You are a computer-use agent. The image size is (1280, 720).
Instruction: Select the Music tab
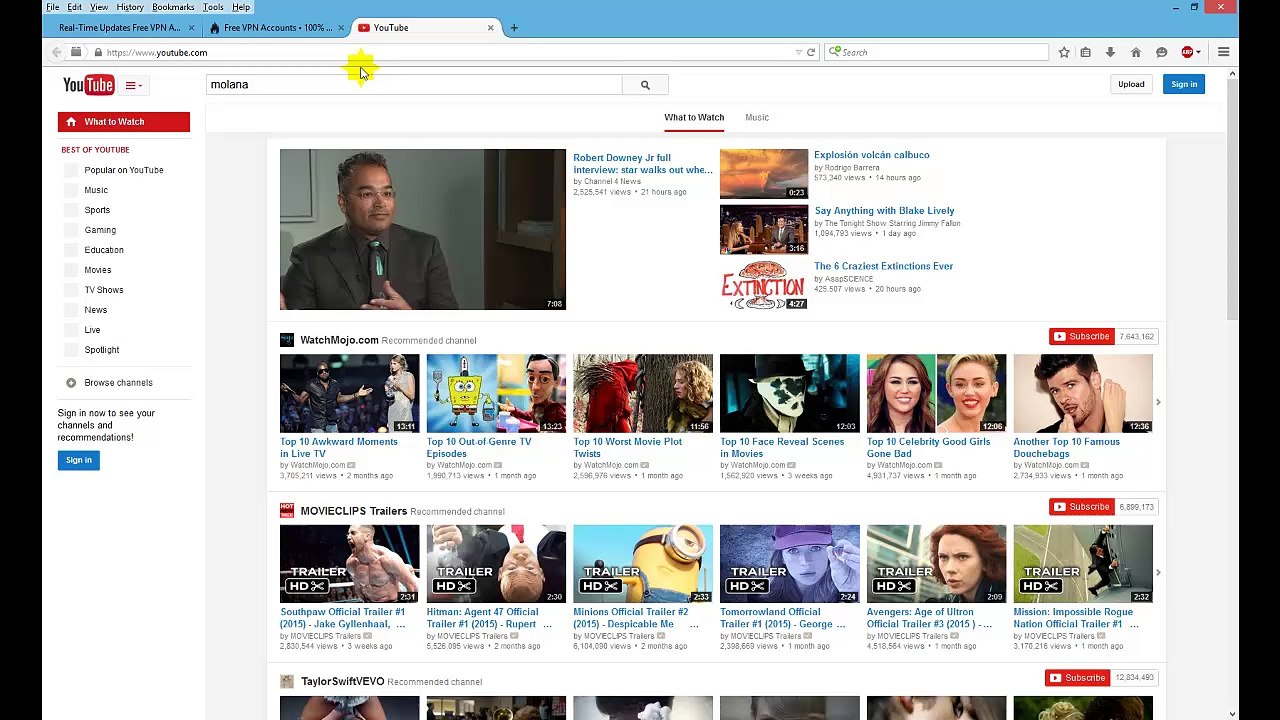757,118
